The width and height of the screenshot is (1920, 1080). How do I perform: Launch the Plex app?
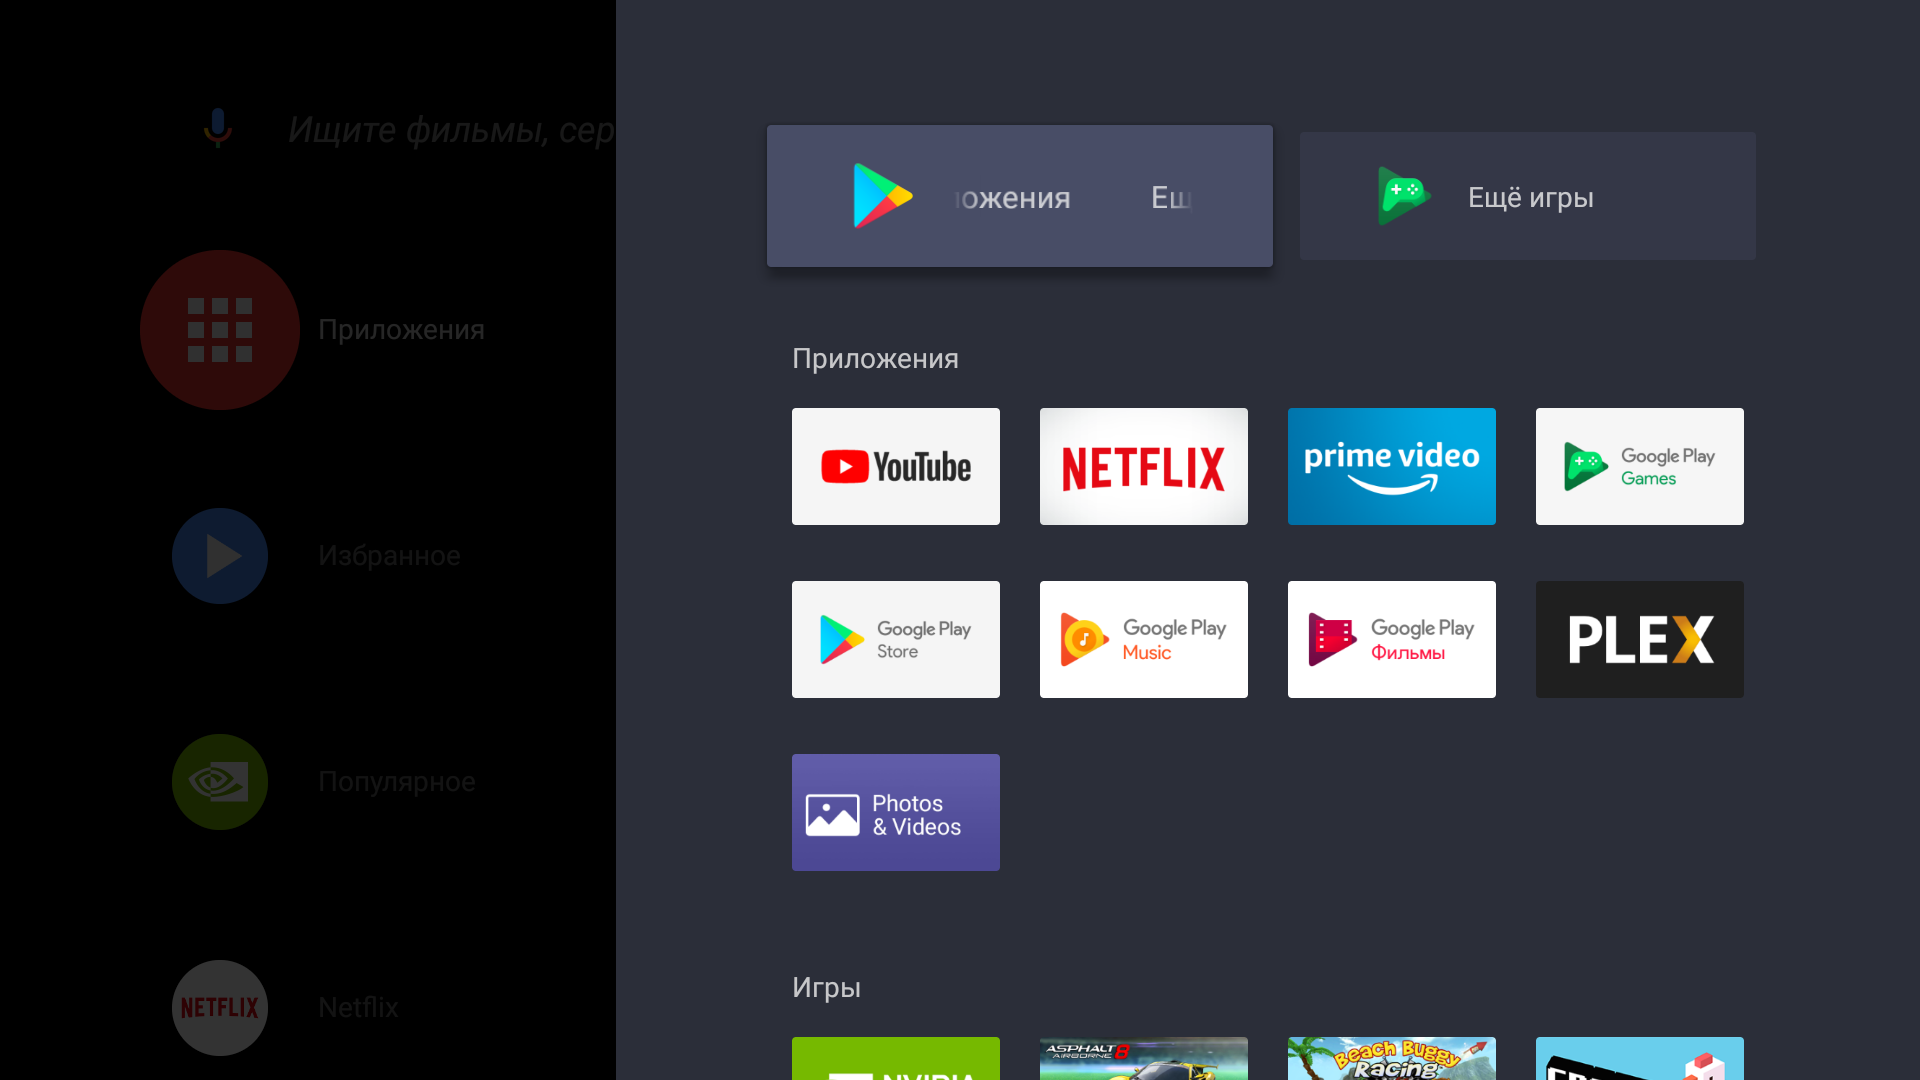click(x=1639, y=639)
